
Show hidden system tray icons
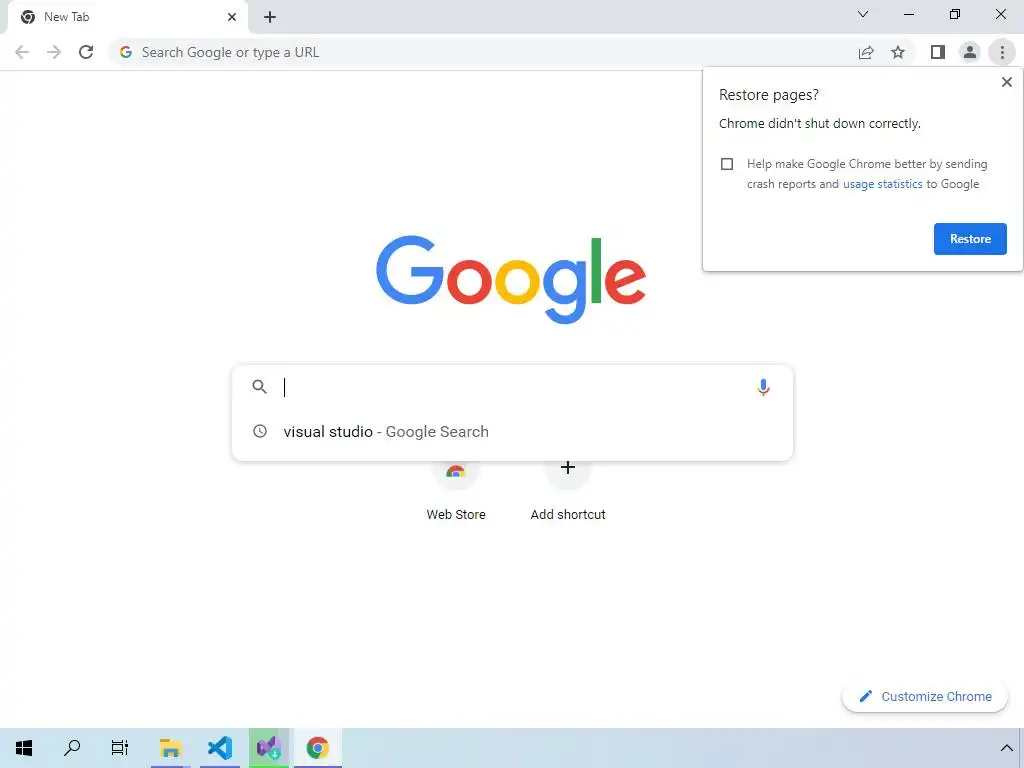click(x=1006, y=748)
